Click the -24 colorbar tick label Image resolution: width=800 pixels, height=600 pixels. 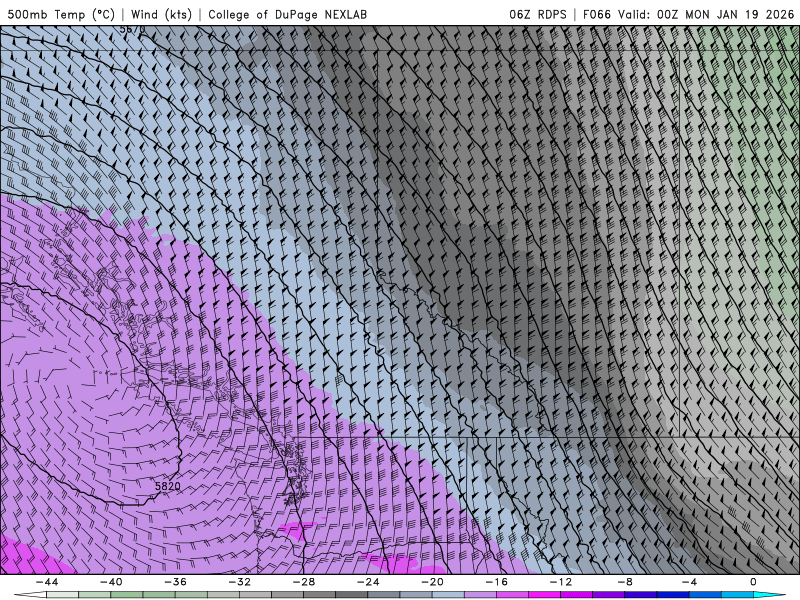point(368,582)
